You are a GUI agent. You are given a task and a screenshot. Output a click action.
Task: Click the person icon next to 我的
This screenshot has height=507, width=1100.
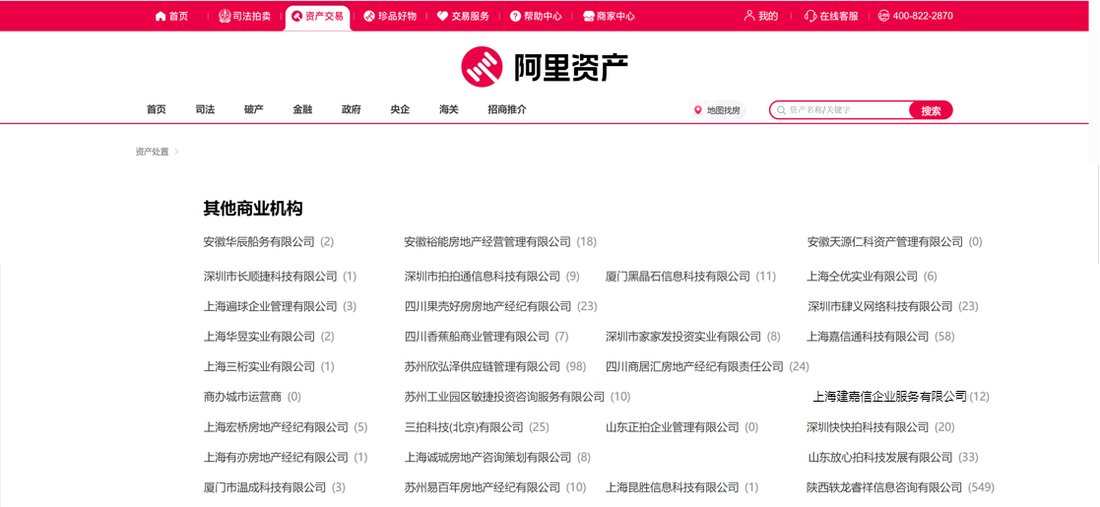click(749, 15)
